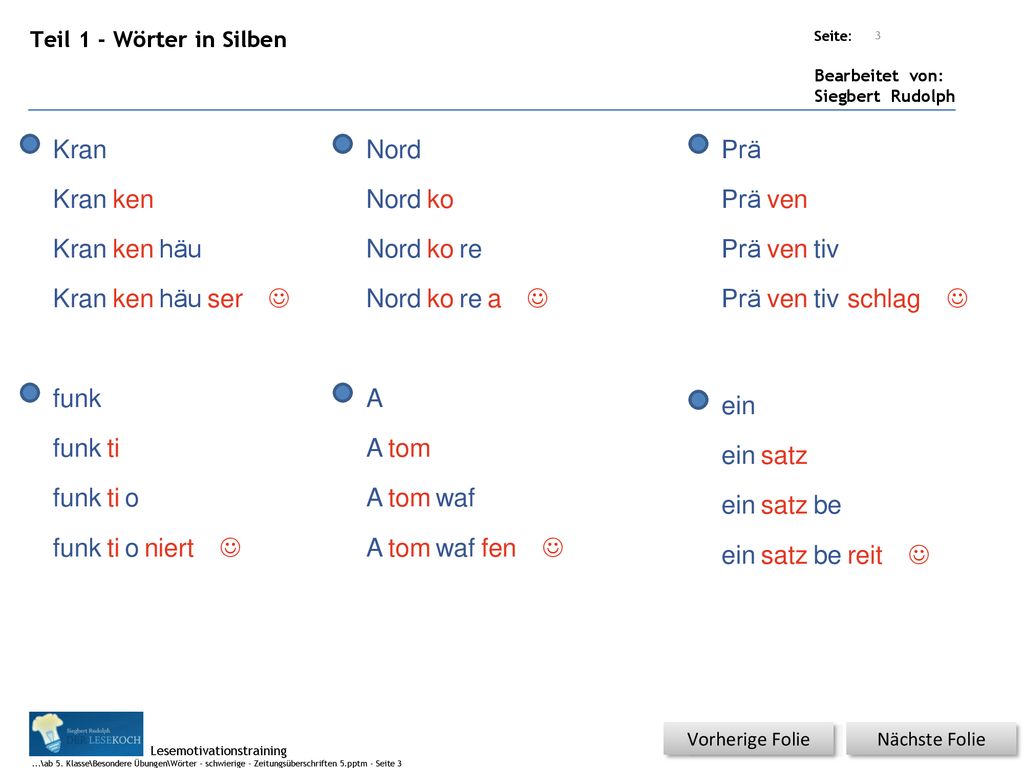This screenshot has width=1024, height=768.
Task: Go back with Vorherige Folie button
Action: point(748,739)
